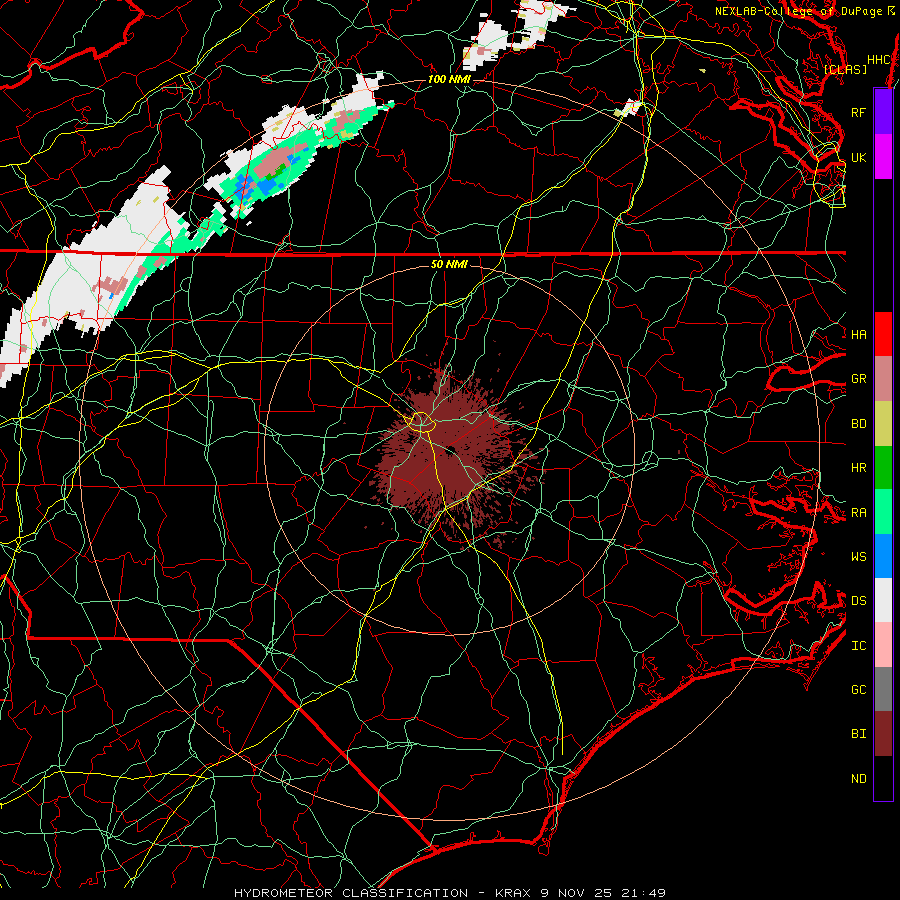Click the BI legend label
Image resolution: width=900 pixels, height=900 pixels.
click(858, 734)
